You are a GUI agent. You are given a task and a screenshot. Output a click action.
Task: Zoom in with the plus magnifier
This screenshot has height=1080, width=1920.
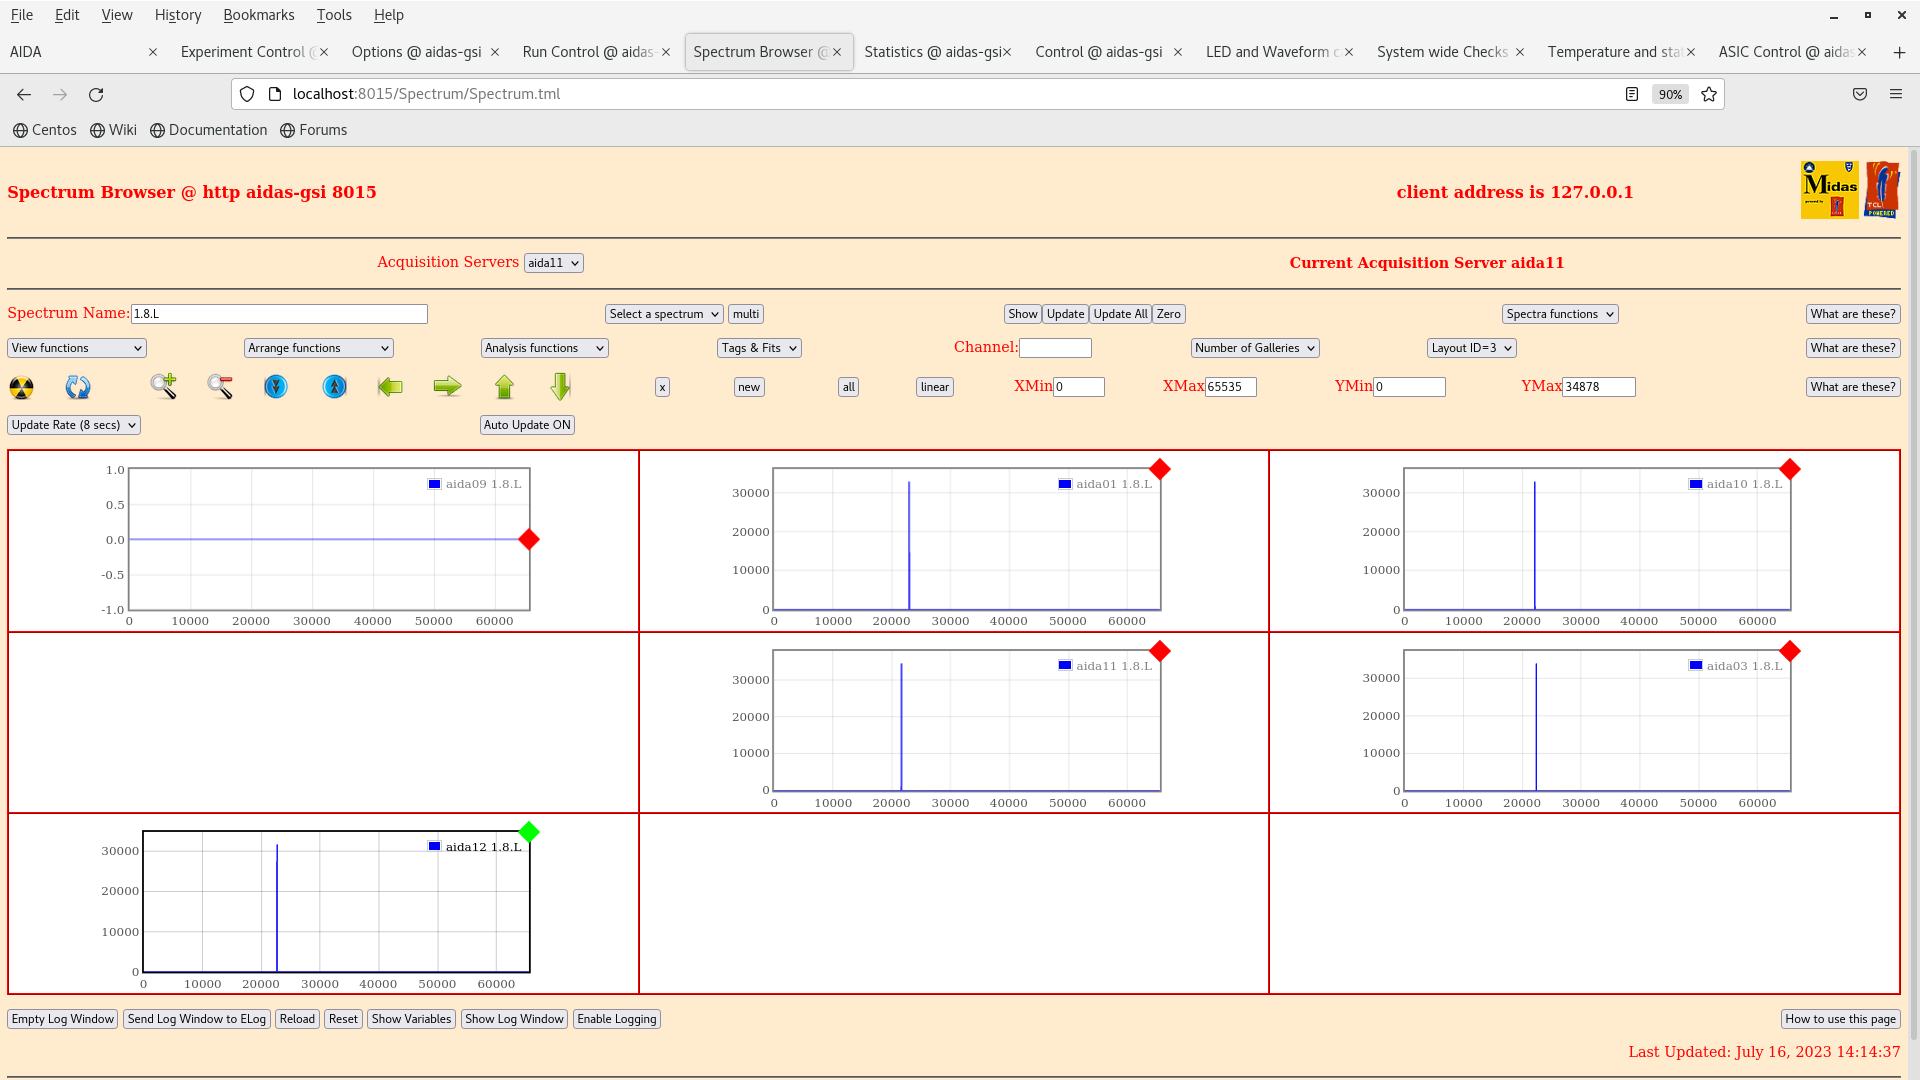pyautogui.click(x=164, y=386)
